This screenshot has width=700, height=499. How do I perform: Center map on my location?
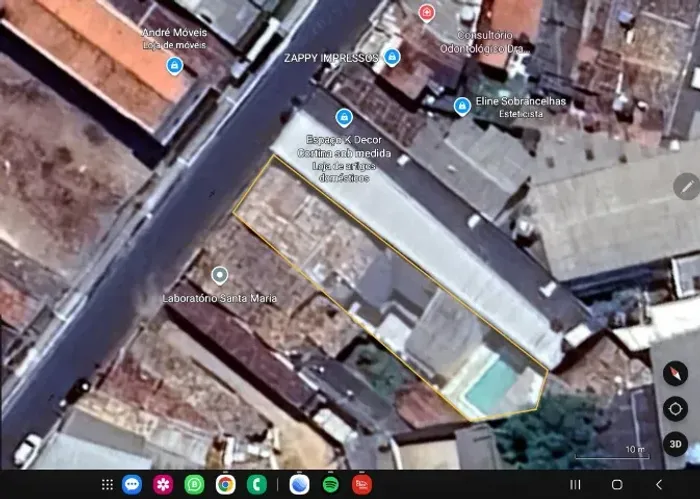pos(675,408)
